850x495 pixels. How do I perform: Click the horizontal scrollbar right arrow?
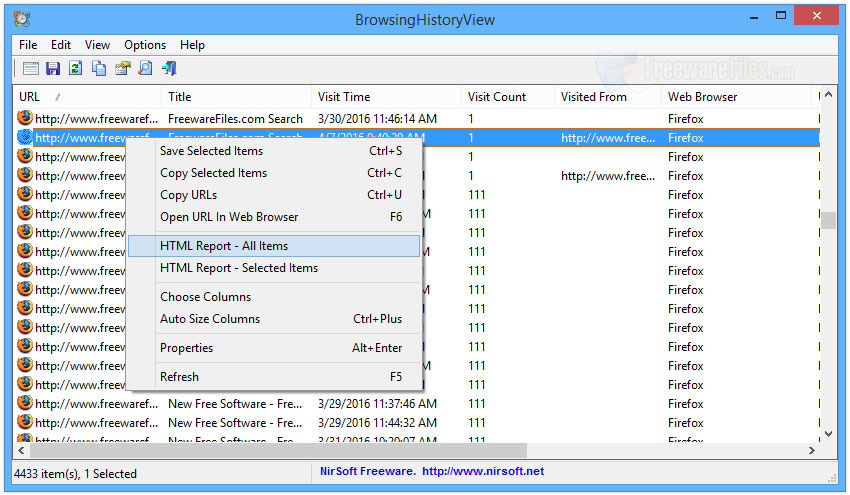coord(812,450)
